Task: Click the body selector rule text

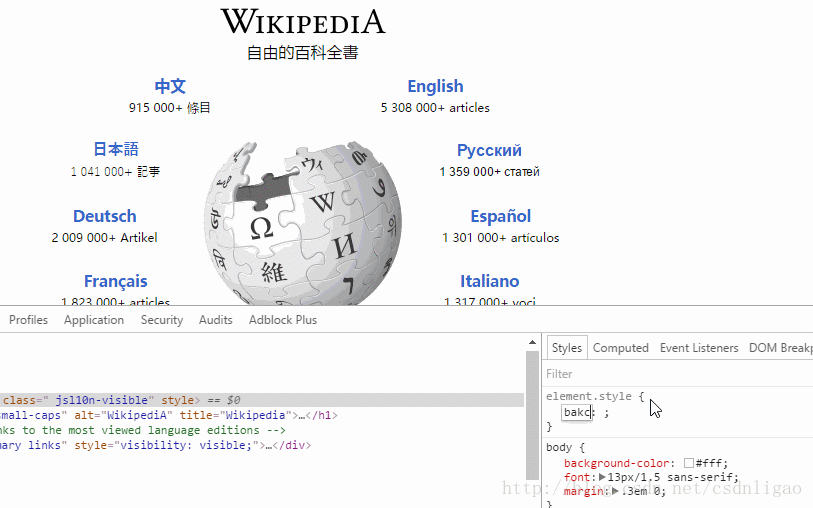Action: (559, 447)
